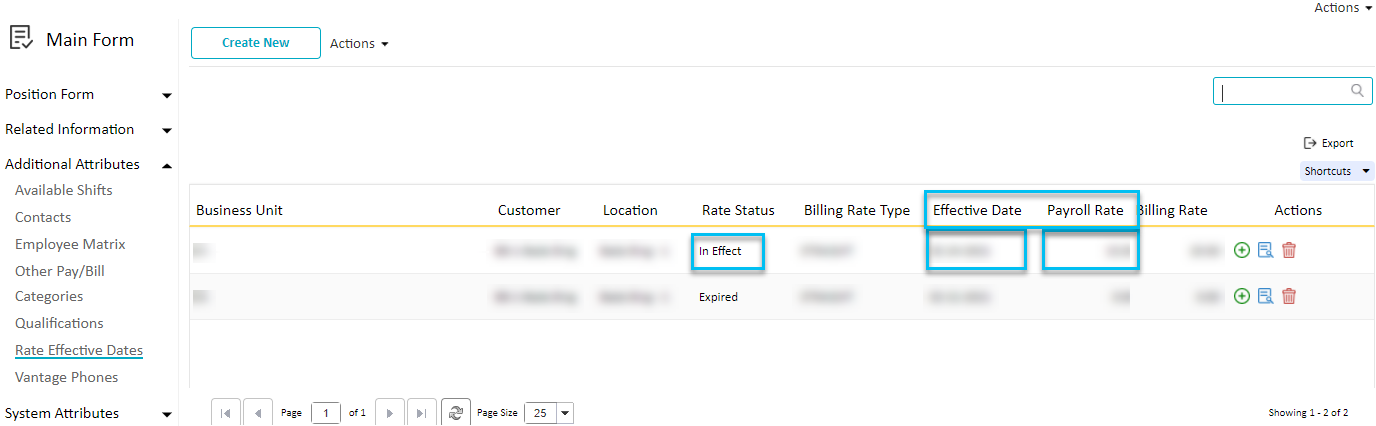Click the Expired status cell

pyautogui.click(x=718, y=297)
